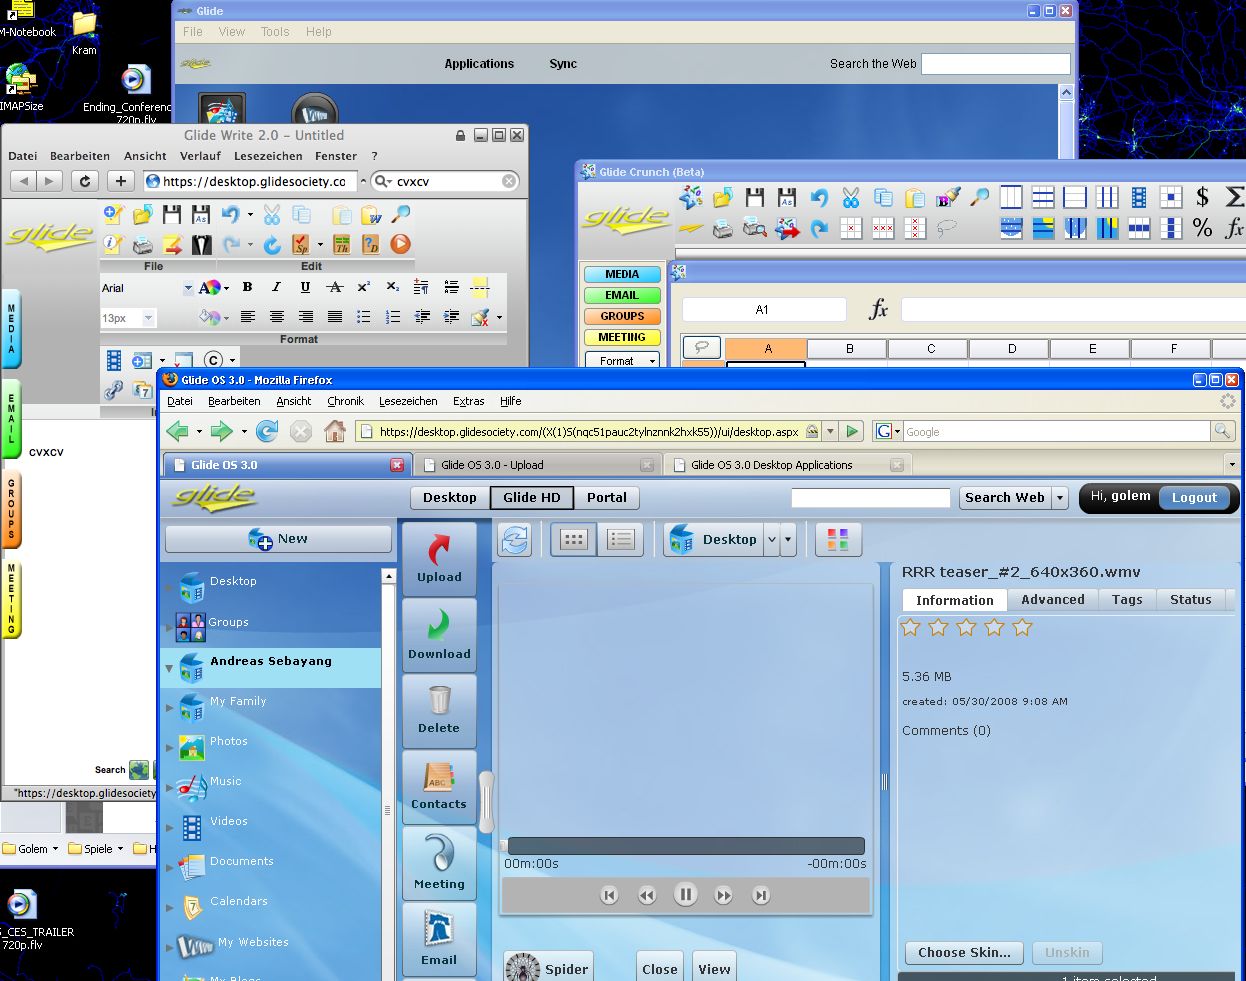Click the magnifier find icon in Glide Write
The image size is (1246, 981).
tap(400, 214)
